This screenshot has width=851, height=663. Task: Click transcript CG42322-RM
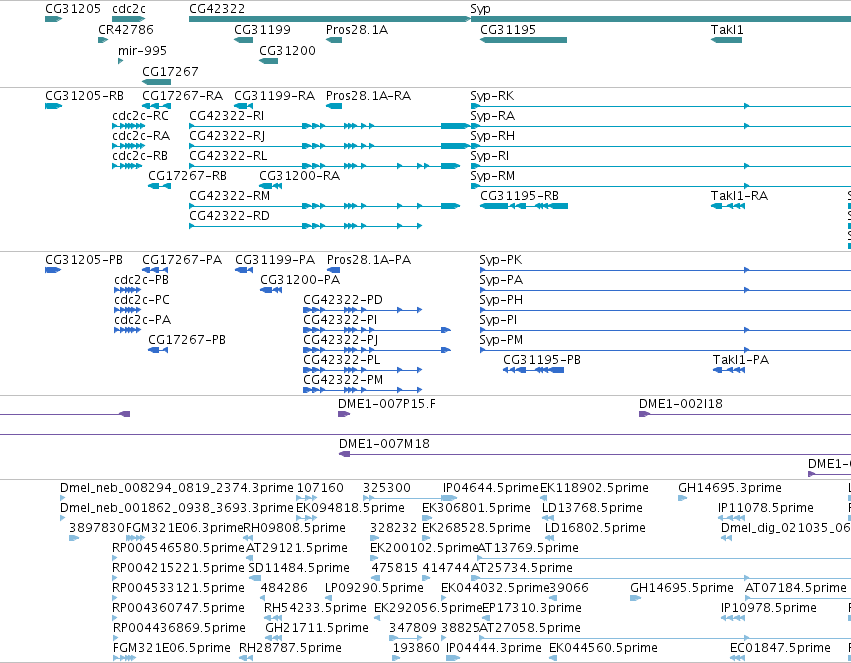(x=229, y=196)
